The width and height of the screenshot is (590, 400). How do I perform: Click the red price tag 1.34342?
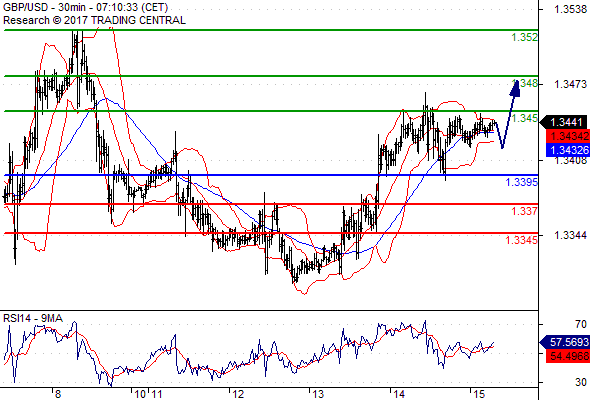coord(568,136)
